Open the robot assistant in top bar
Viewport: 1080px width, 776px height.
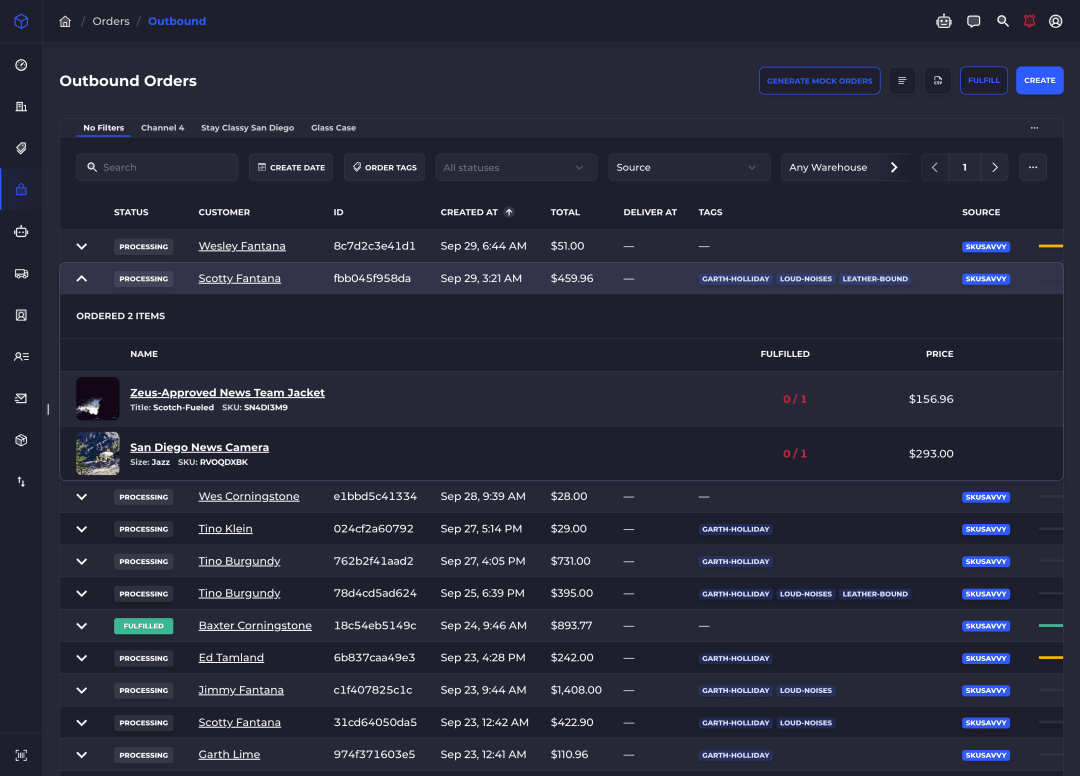pos(944,21)
